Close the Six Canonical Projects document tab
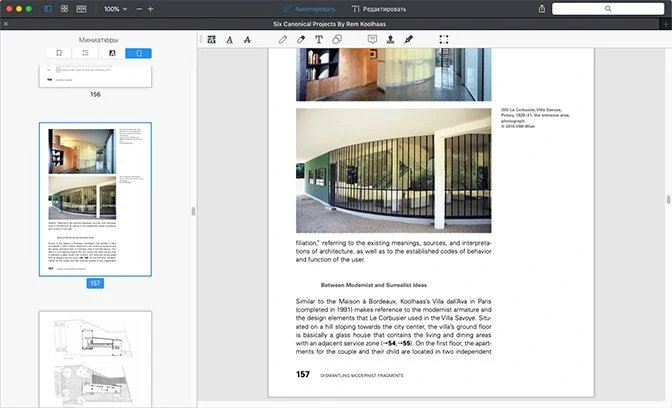The width and height of the screenshot is (672, 408). pos(6,24)
